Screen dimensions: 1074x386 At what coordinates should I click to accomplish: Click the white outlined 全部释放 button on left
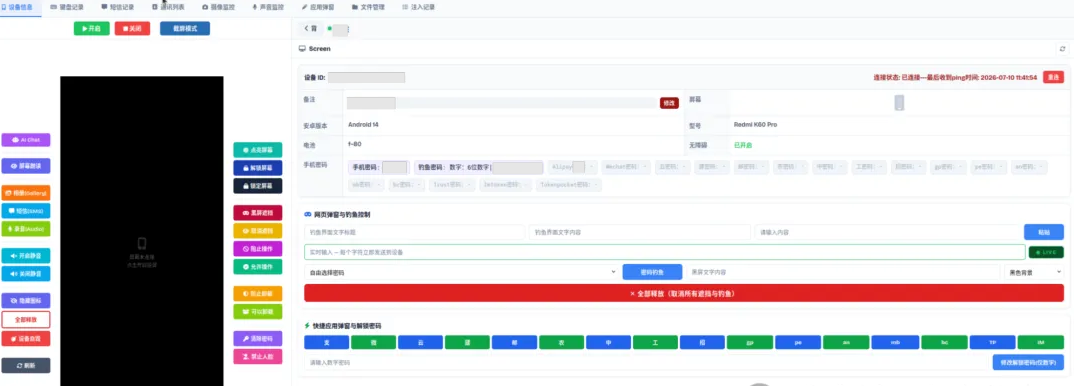tap(26, 319)
